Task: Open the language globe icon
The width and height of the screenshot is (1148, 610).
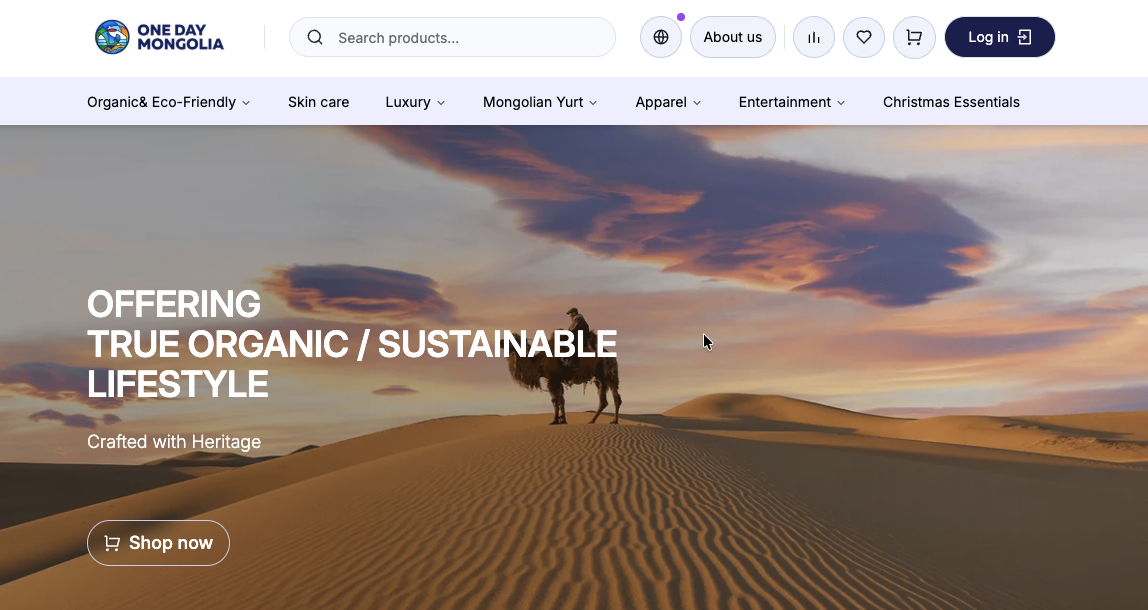Action: click(660, 36)
